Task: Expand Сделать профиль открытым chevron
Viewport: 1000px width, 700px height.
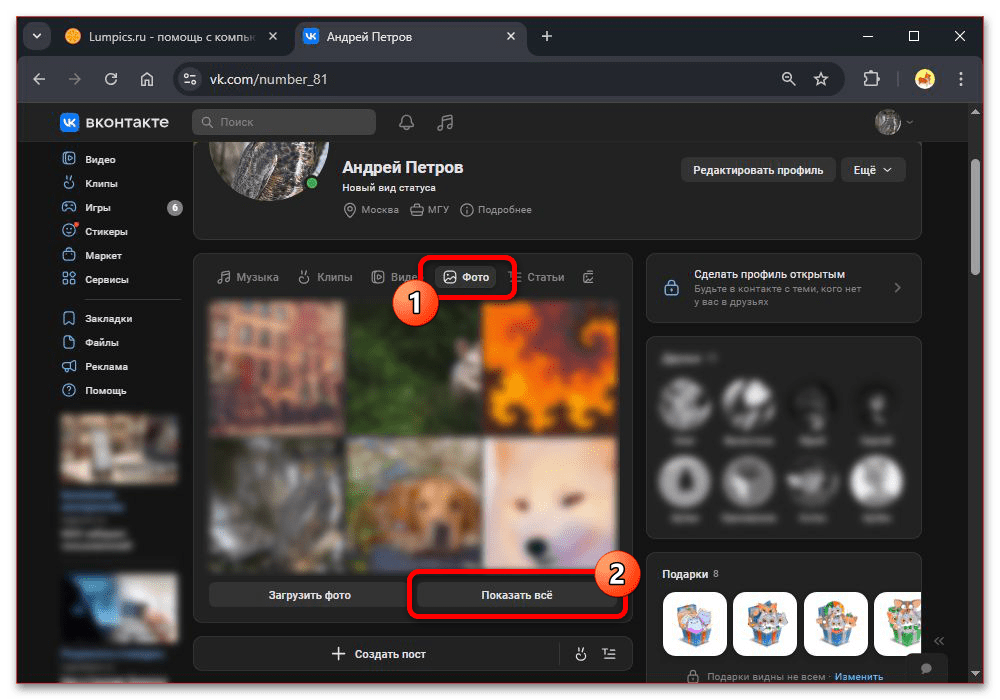Action: click(x=897, y=288)
